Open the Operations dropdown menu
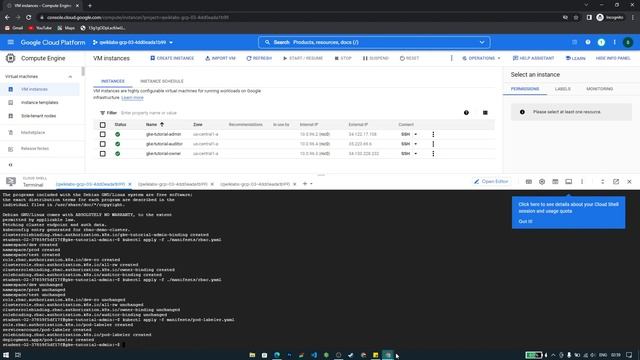 tap(481, 58)
